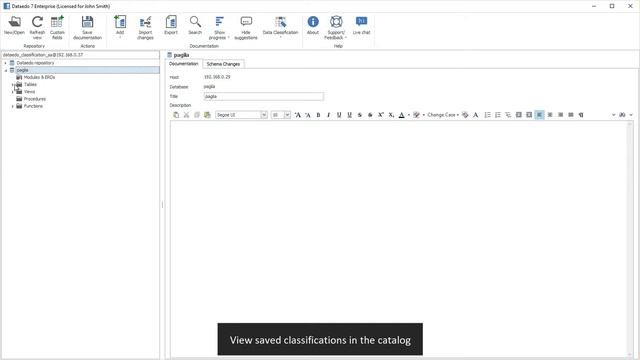Select the Views tree item label
This screenshot has width=640, height=360.
tap(29, 92)
